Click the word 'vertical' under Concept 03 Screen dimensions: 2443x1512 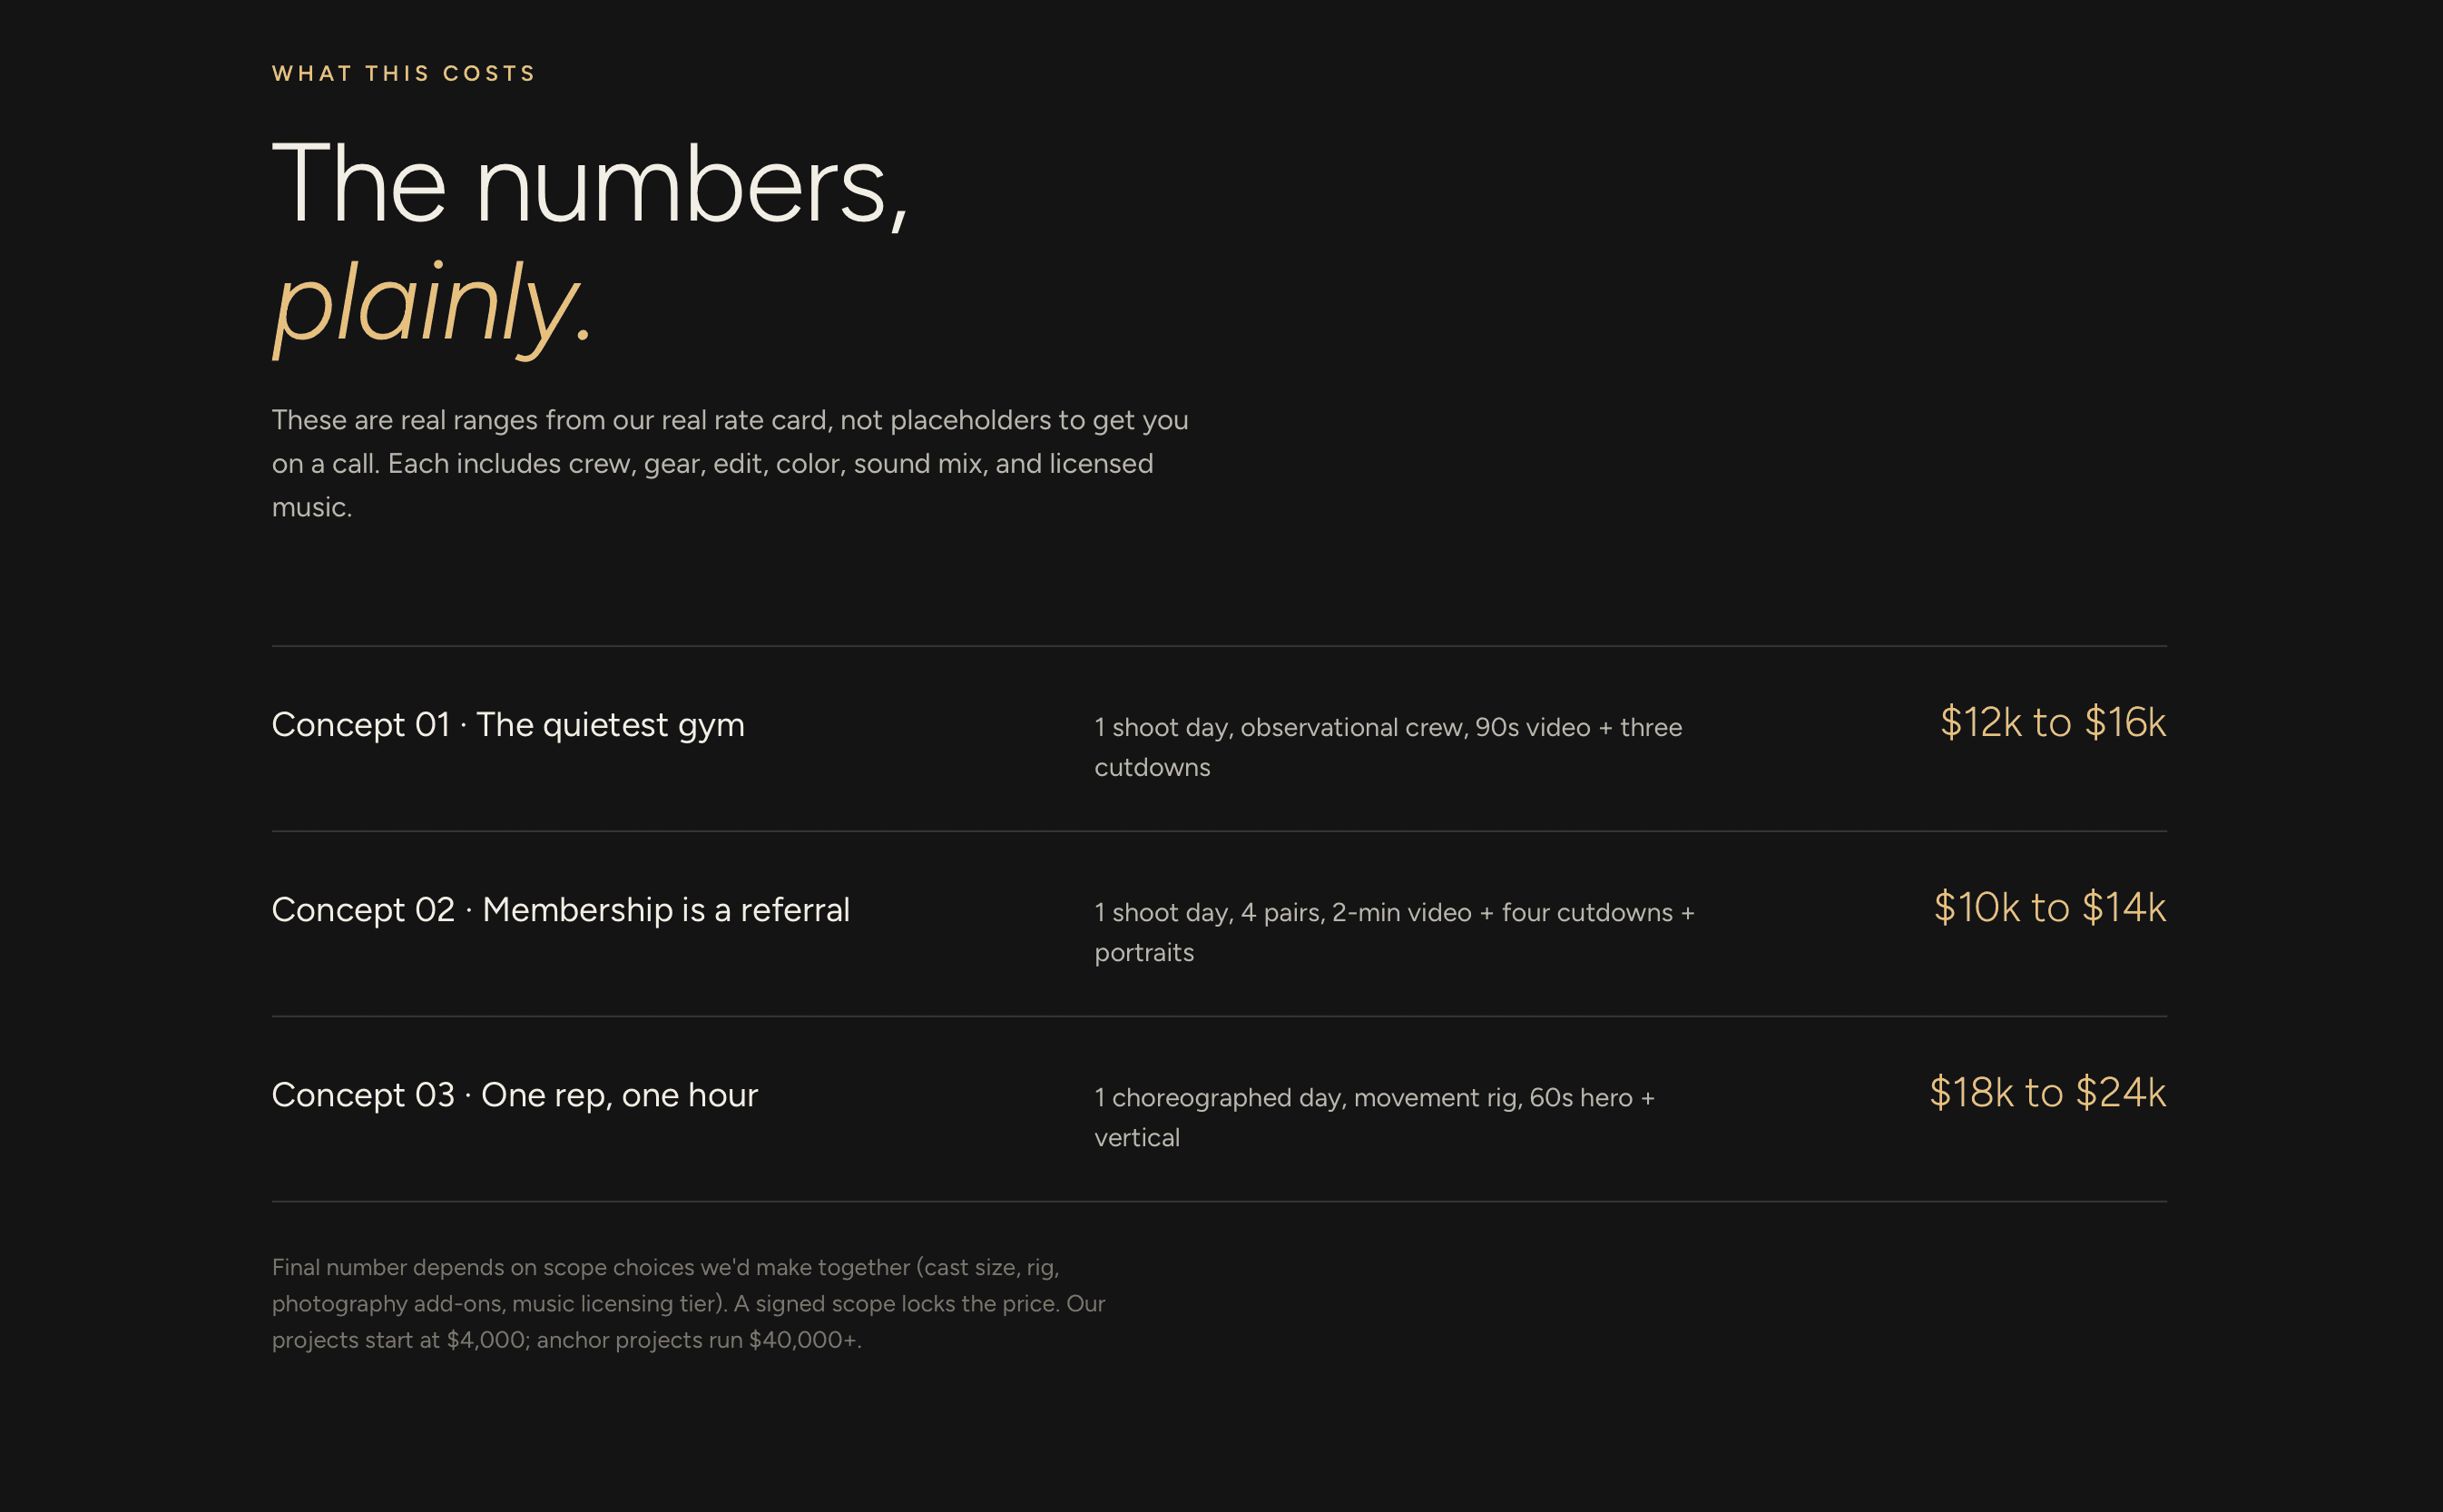[x=1137, y=1138]
